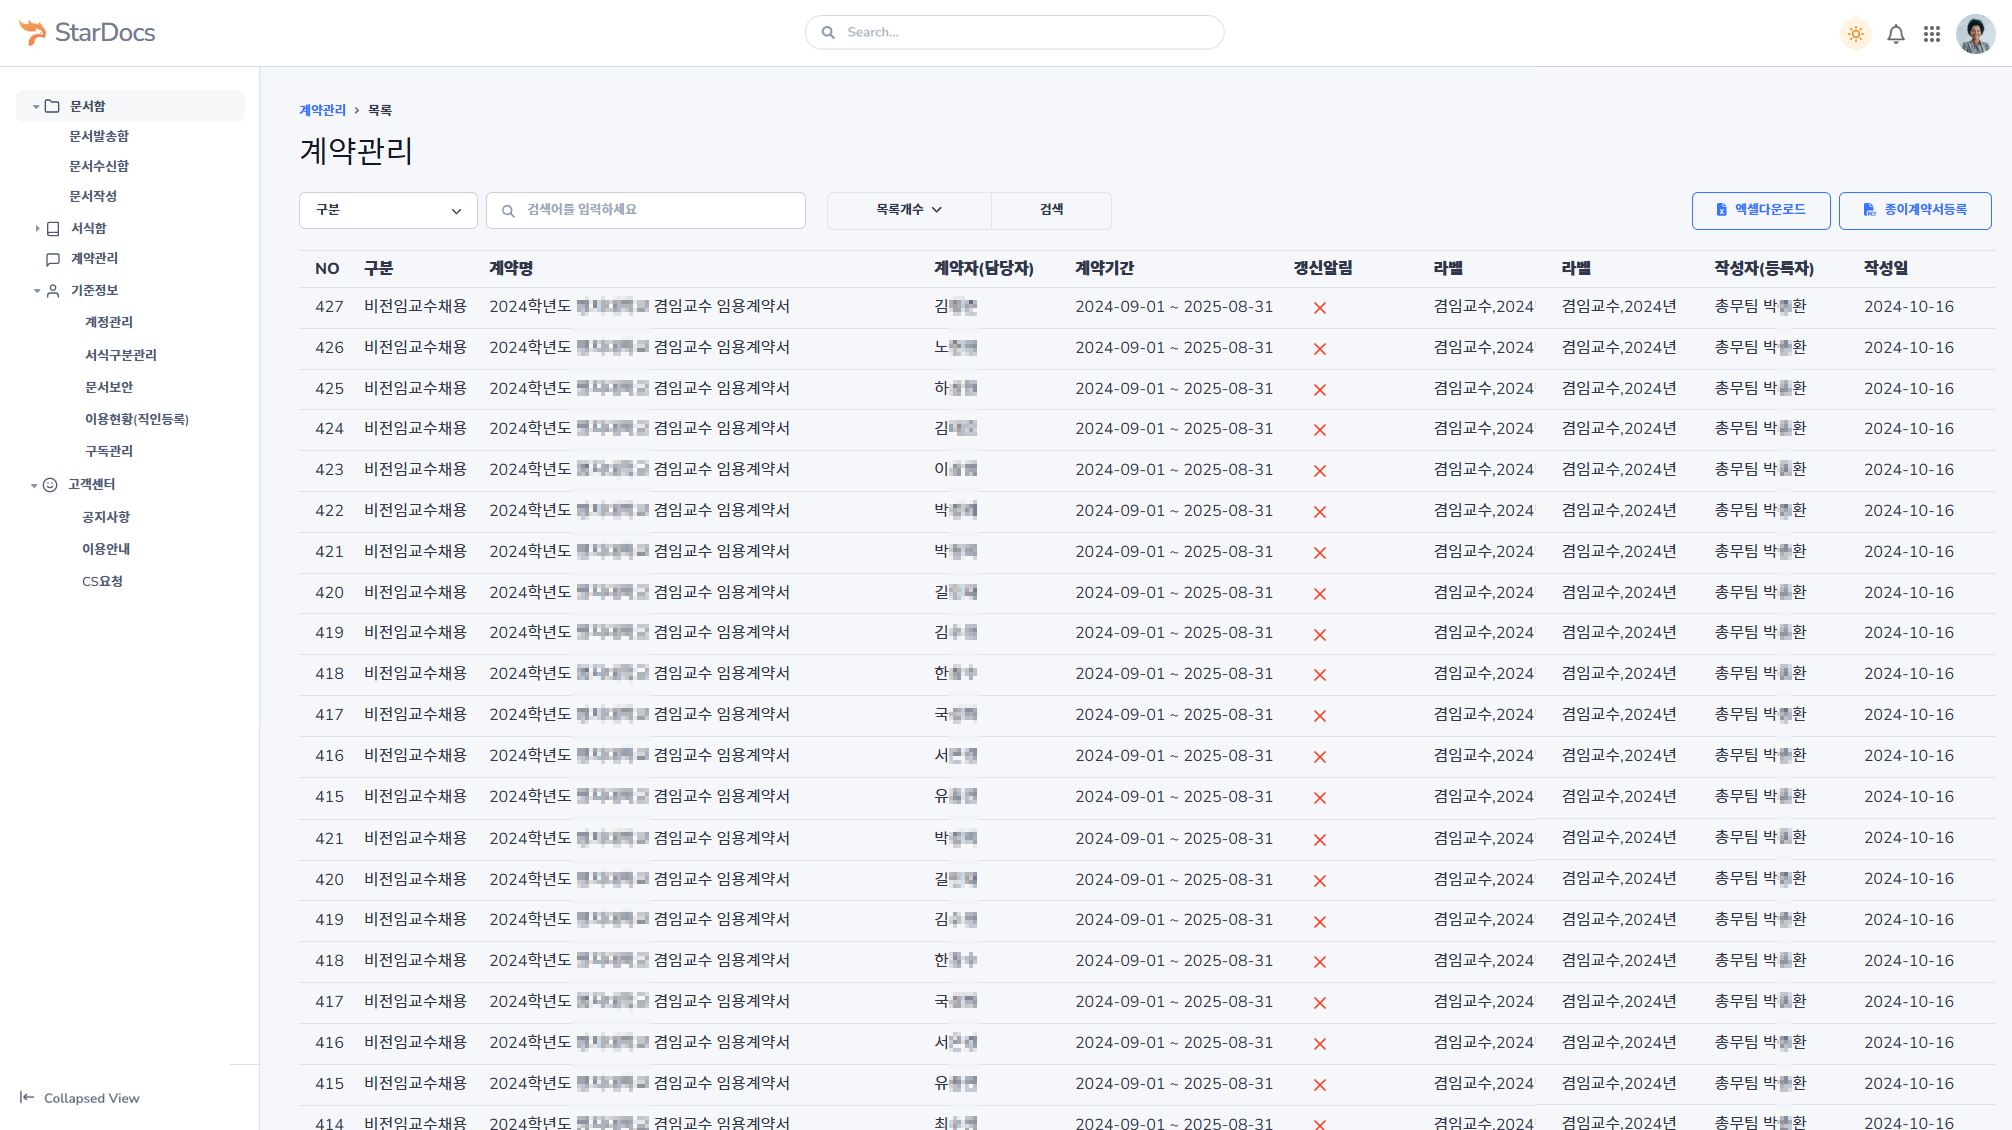The height and width of the screenshot is (1130, 2012).
Task: Click the top Search field
Action: point(1014,32)
